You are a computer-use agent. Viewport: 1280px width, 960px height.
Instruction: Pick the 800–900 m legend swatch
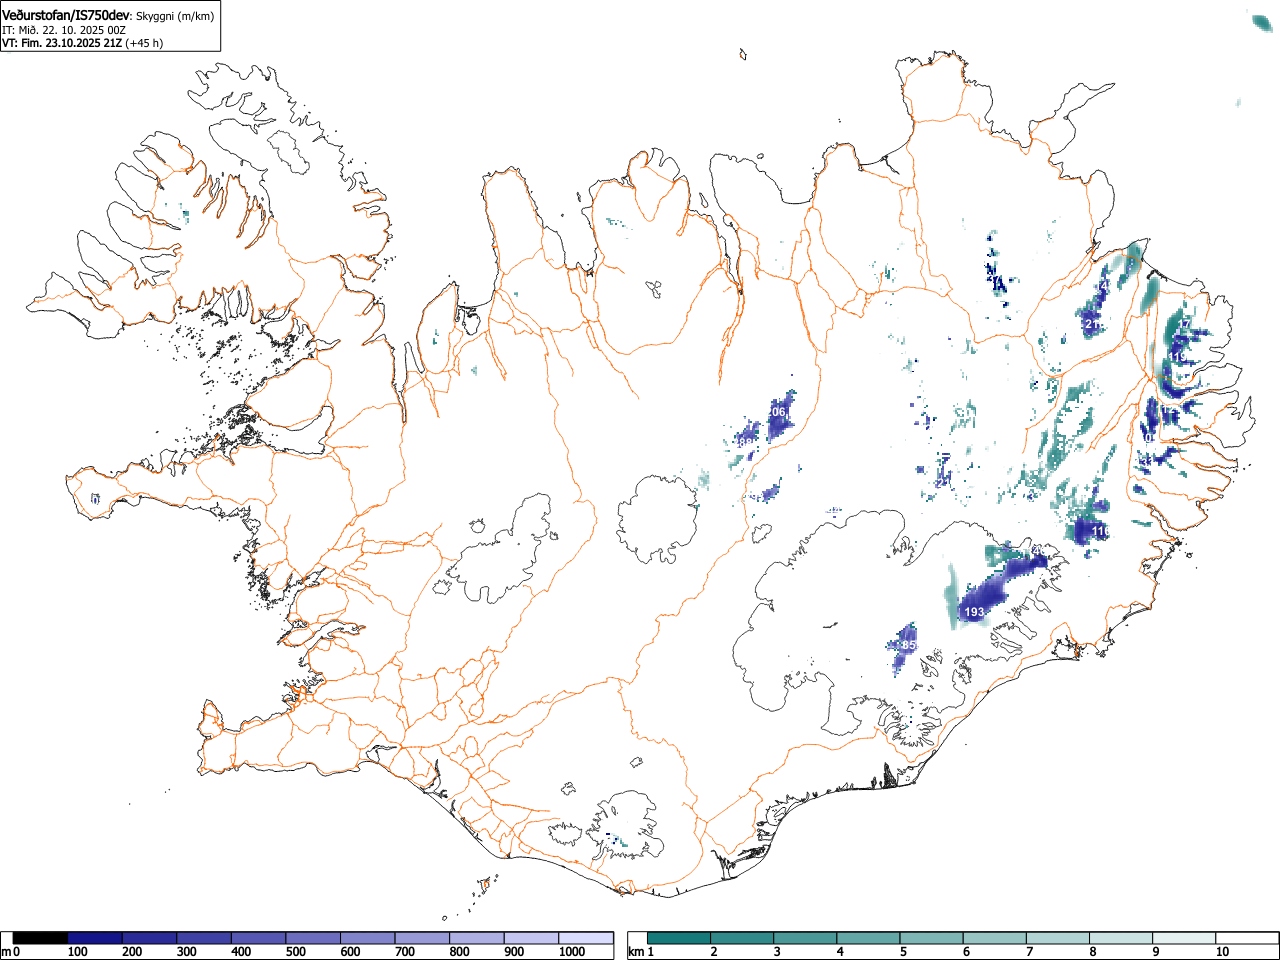click(477, 938)
